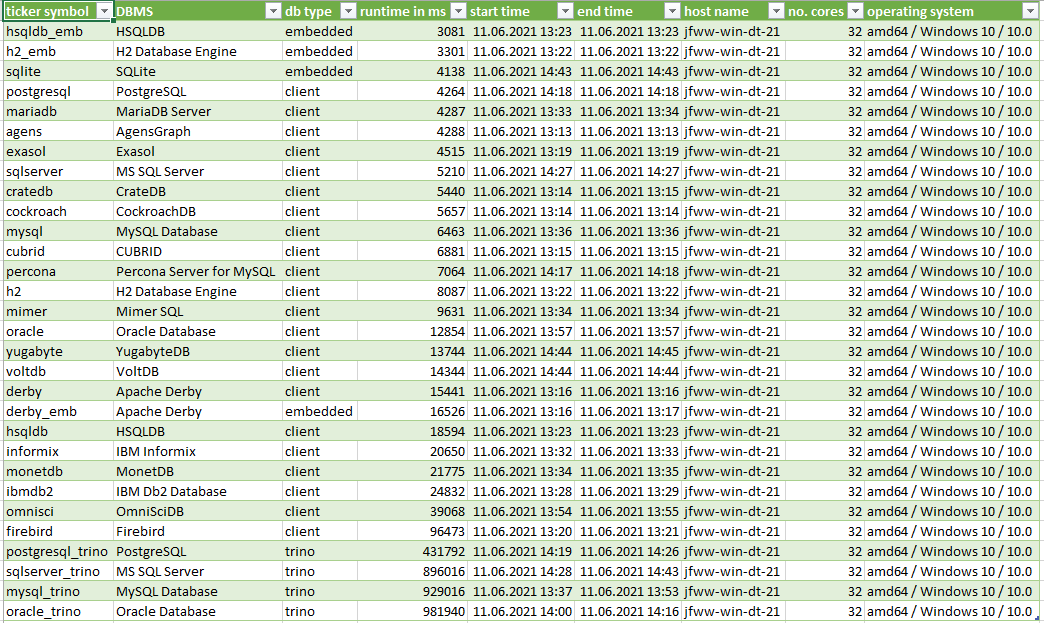Select the ticker cell 'sqlserver'
This screenshot has width=1044, height=623.
58,171
